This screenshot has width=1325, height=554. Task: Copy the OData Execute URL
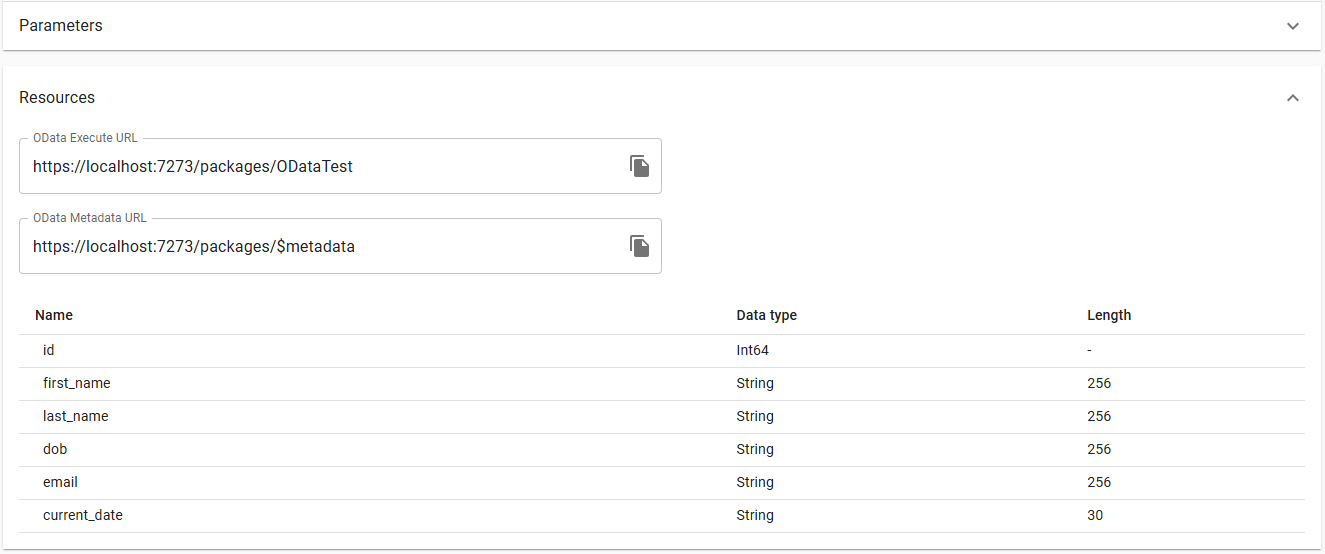[x=640, y=166]
